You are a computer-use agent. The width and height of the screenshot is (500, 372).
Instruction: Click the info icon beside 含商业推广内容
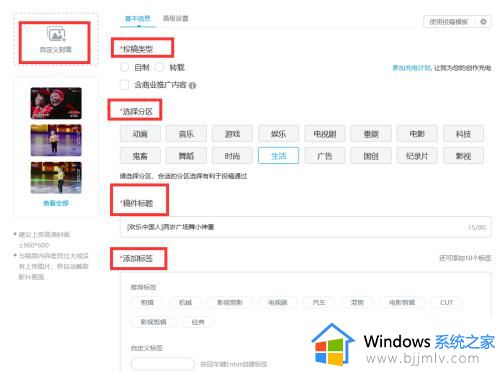192,86
